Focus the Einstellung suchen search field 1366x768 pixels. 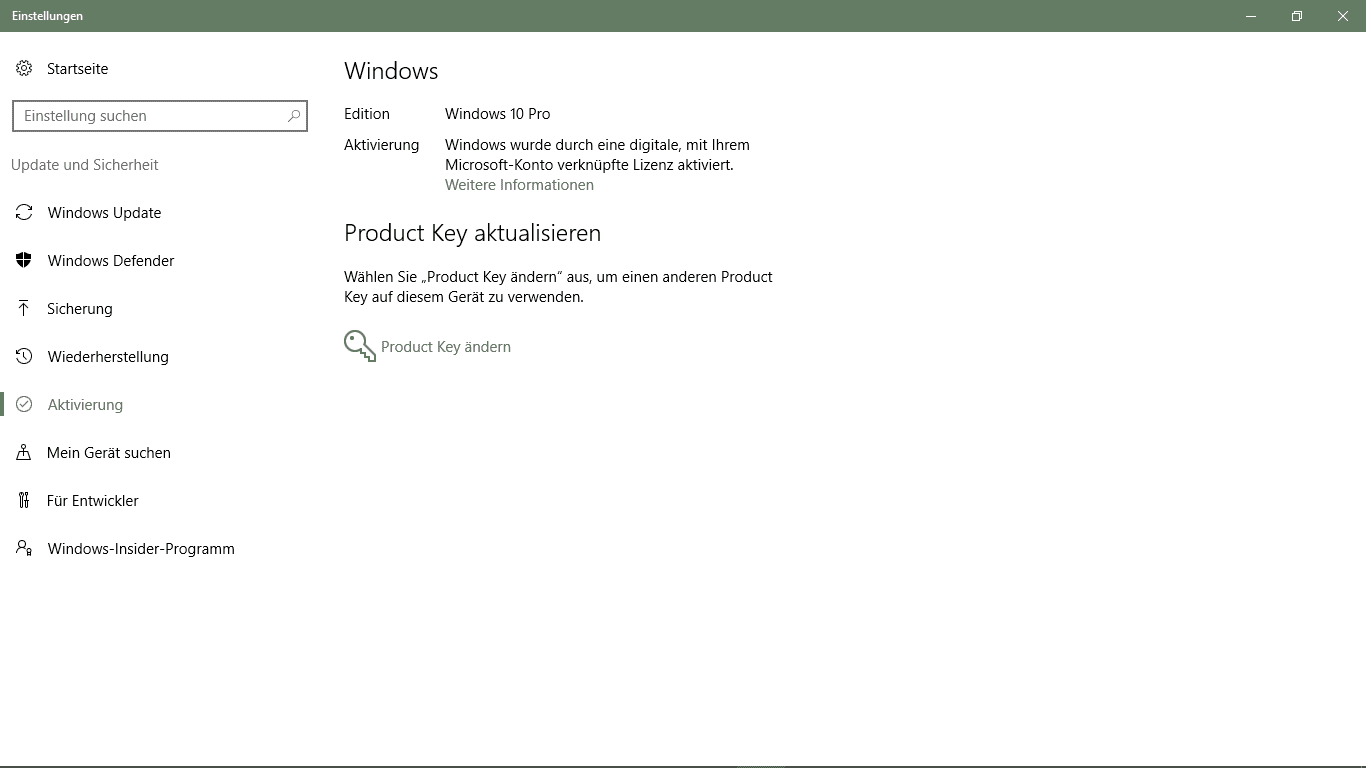(160, 116)
